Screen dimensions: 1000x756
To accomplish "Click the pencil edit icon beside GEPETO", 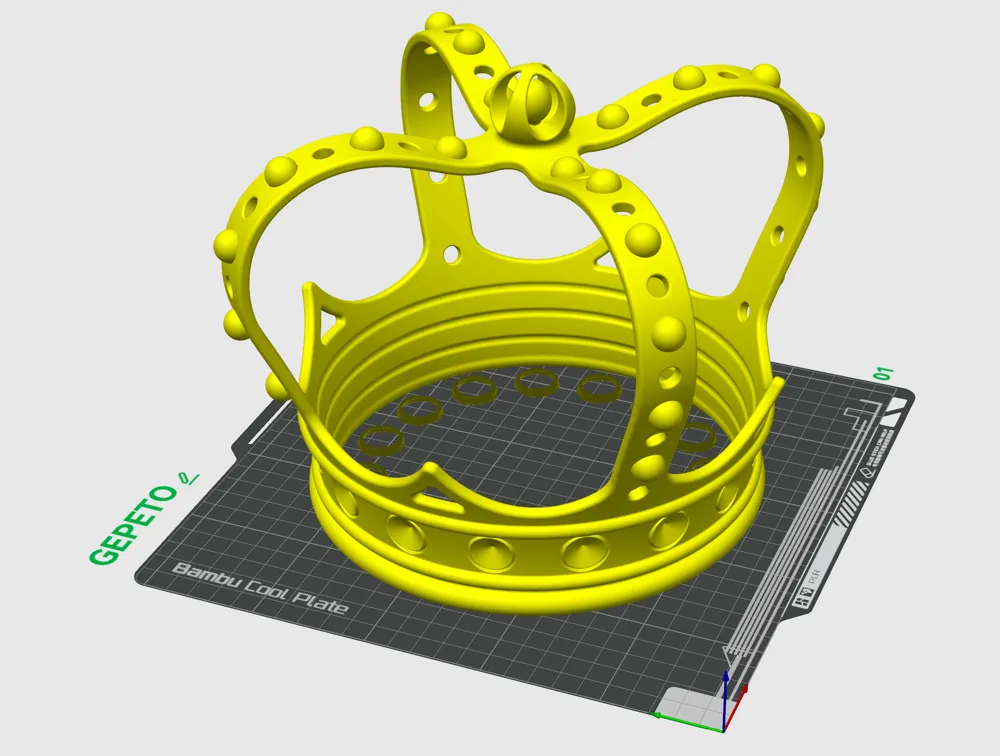I will (189, 477).
